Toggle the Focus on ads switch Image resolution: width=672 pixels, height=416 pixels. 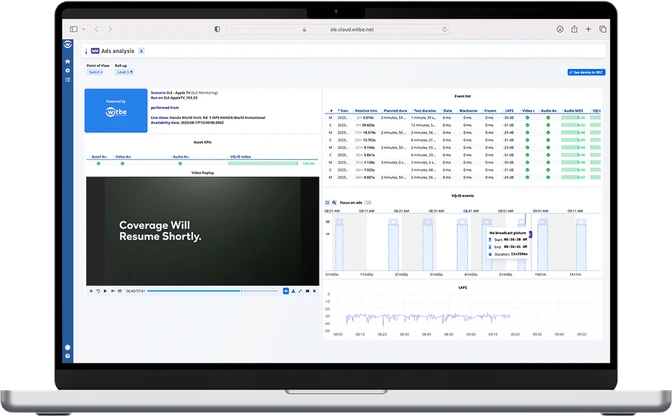pos(368,203)
